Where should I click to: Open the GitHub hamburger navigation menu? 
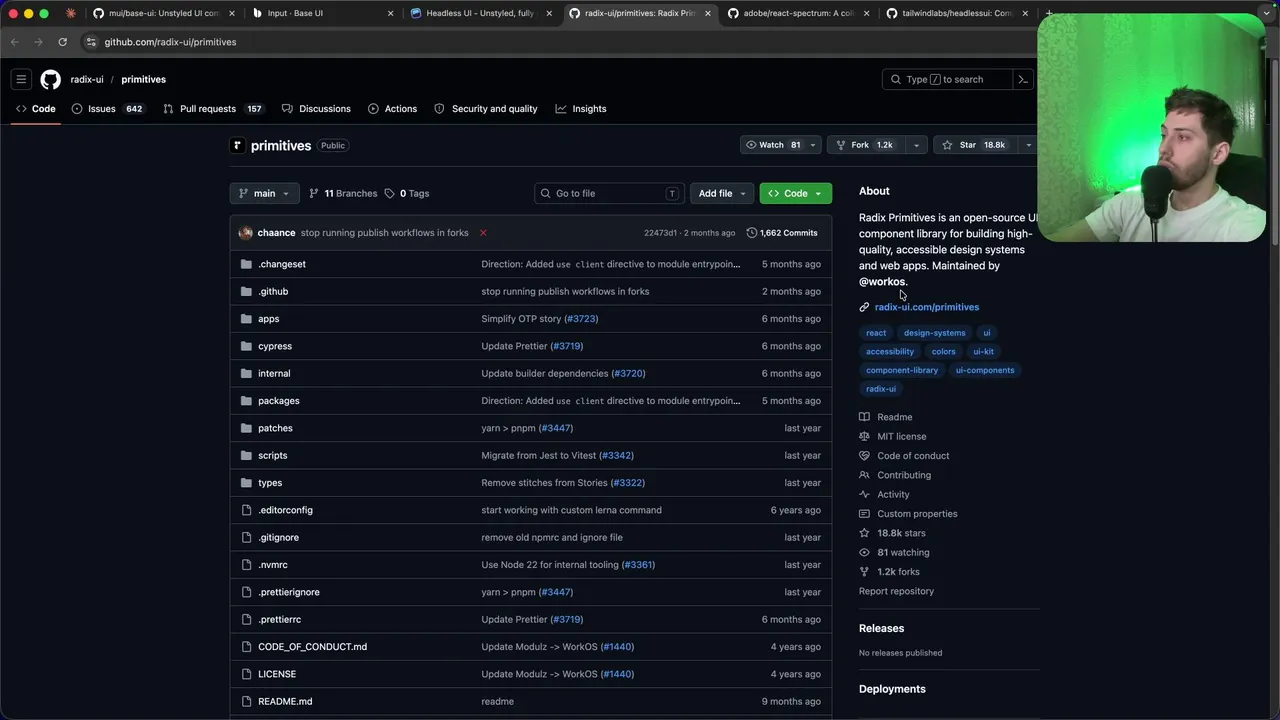pos(21,79)
